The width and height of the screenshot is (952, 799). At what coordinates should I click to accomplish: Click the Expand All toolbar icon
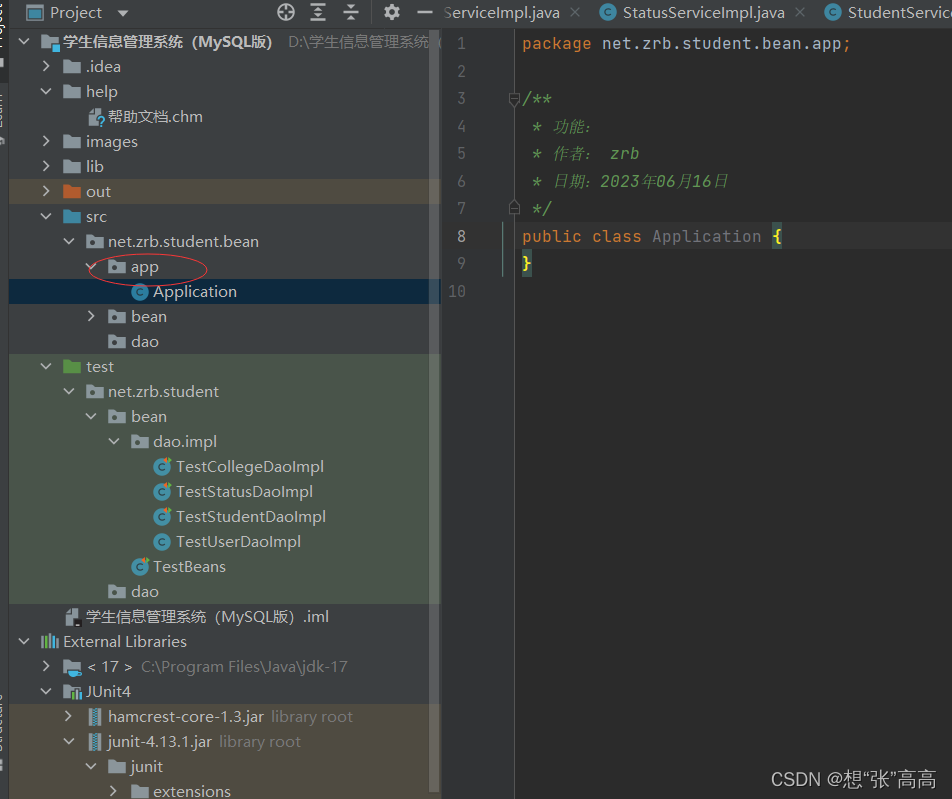coord(318,12)
